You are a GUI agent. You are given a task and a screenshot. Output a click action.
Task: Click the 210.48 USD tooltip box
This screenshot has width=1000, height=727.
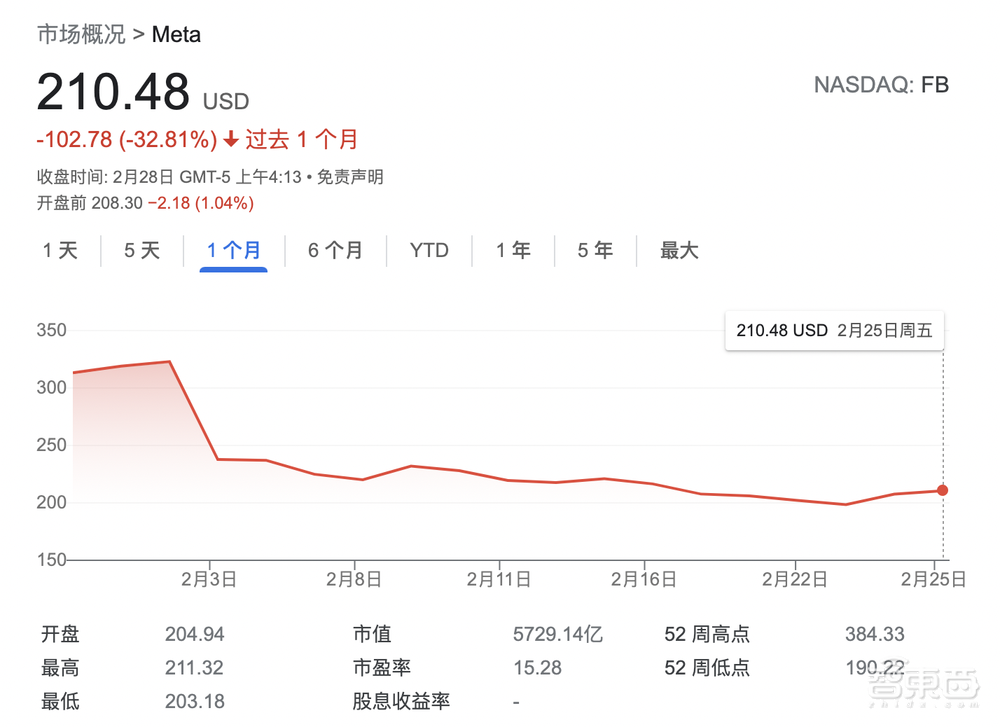coord(834,330)
